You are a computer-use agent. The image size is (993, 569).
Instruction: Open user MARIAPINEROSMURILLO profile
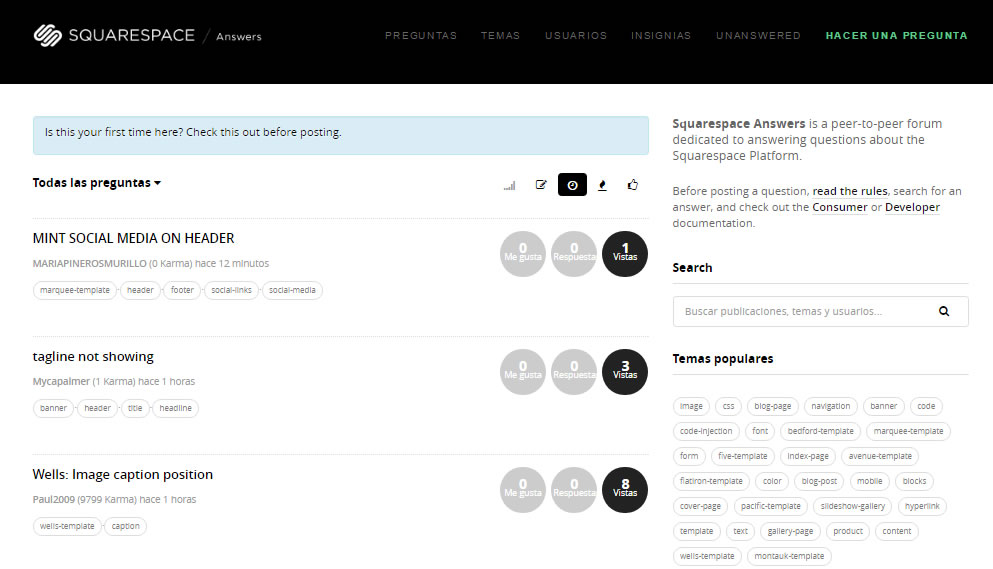coord(89,263)
